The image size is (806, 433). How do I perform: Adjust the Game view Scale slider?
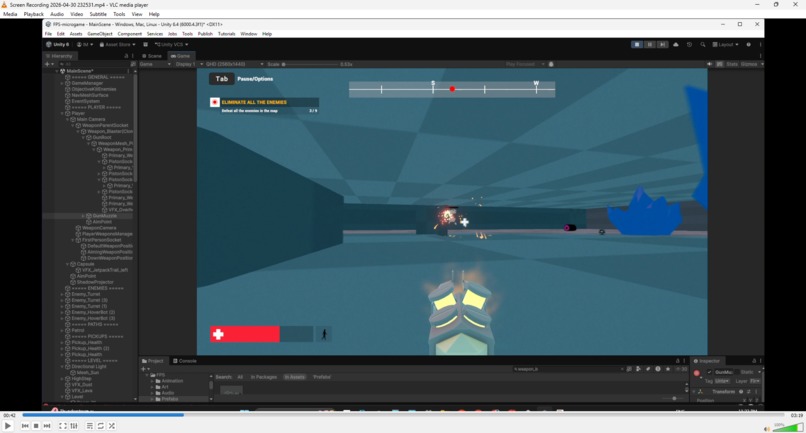point(310,64)
